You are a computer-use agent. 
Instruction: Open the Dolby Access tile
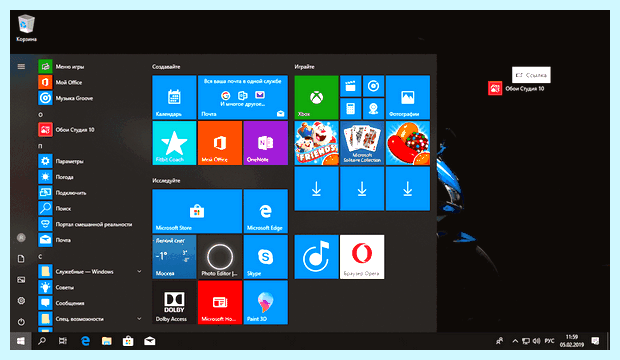coord(174,302)
